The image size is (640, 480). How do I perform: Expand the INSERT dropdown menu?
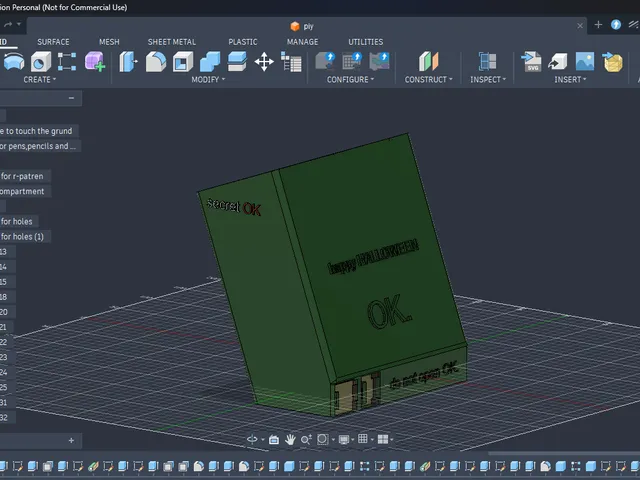[x=570, y=80]
